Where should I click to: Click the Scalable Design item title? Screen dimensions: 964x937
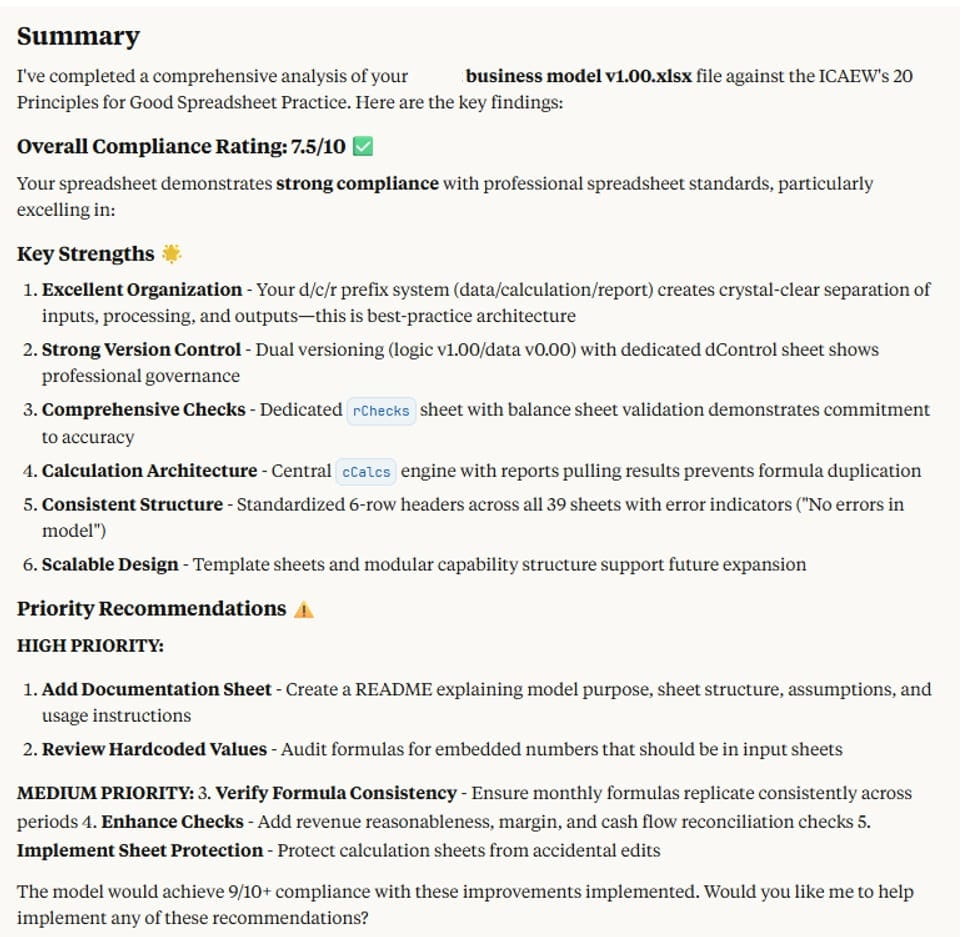click(x=110, y=565)
